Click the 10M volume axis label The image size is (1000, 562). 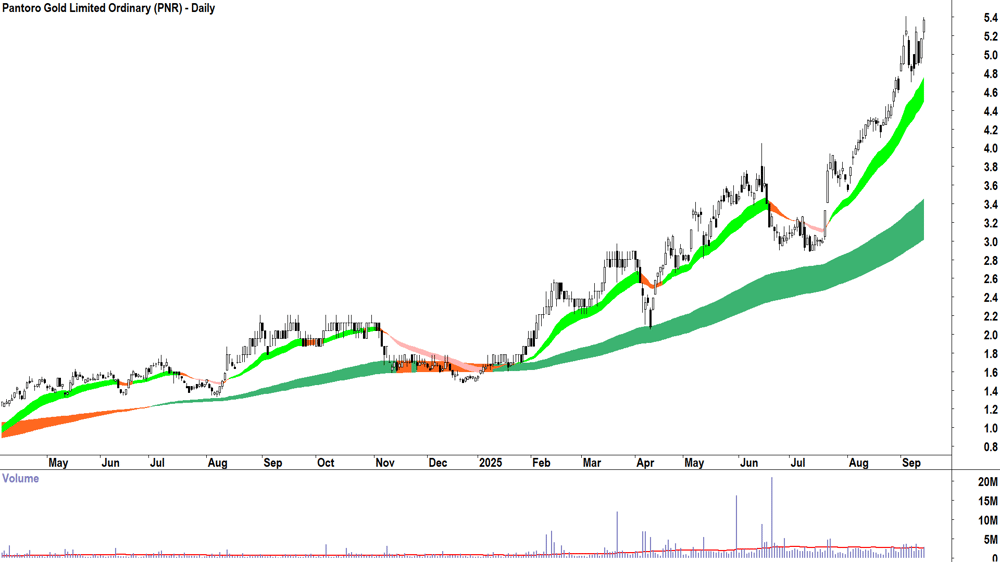pos(988,521)
